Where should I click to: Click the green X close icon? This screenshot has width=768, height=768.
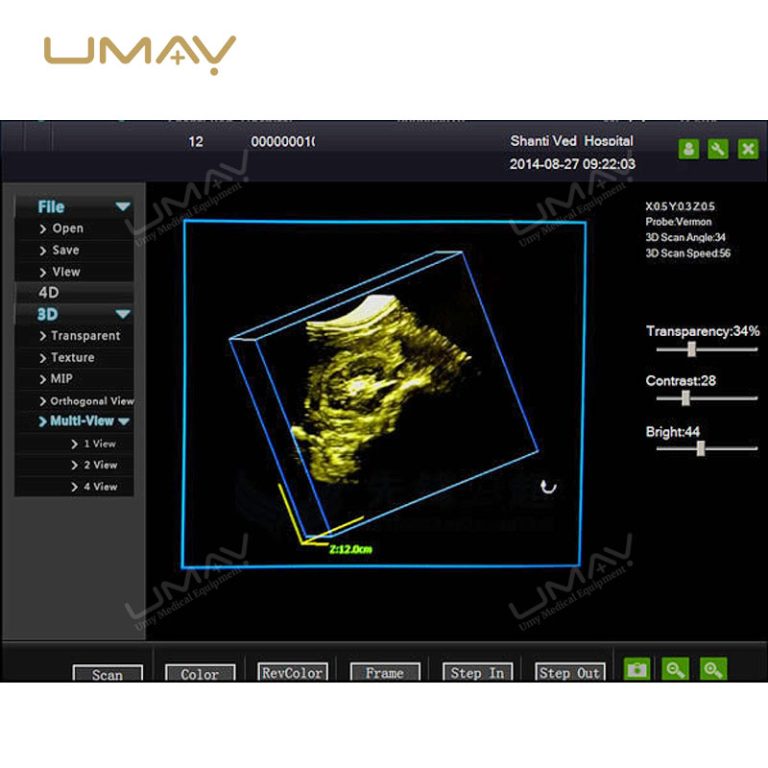coord(748,149)
